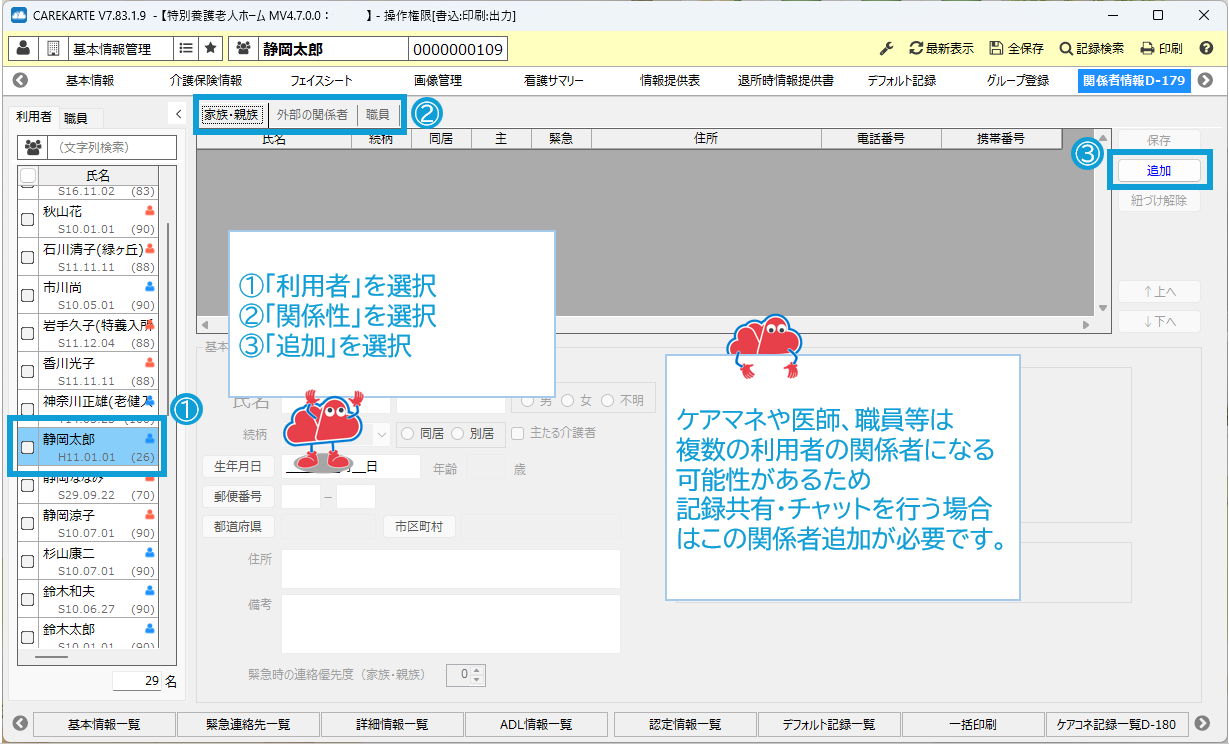Image resolution: width=1229 pixels, height=744 pixels.
Task: Switch to the 外部の関係者 tab
Action: (312, 115)
